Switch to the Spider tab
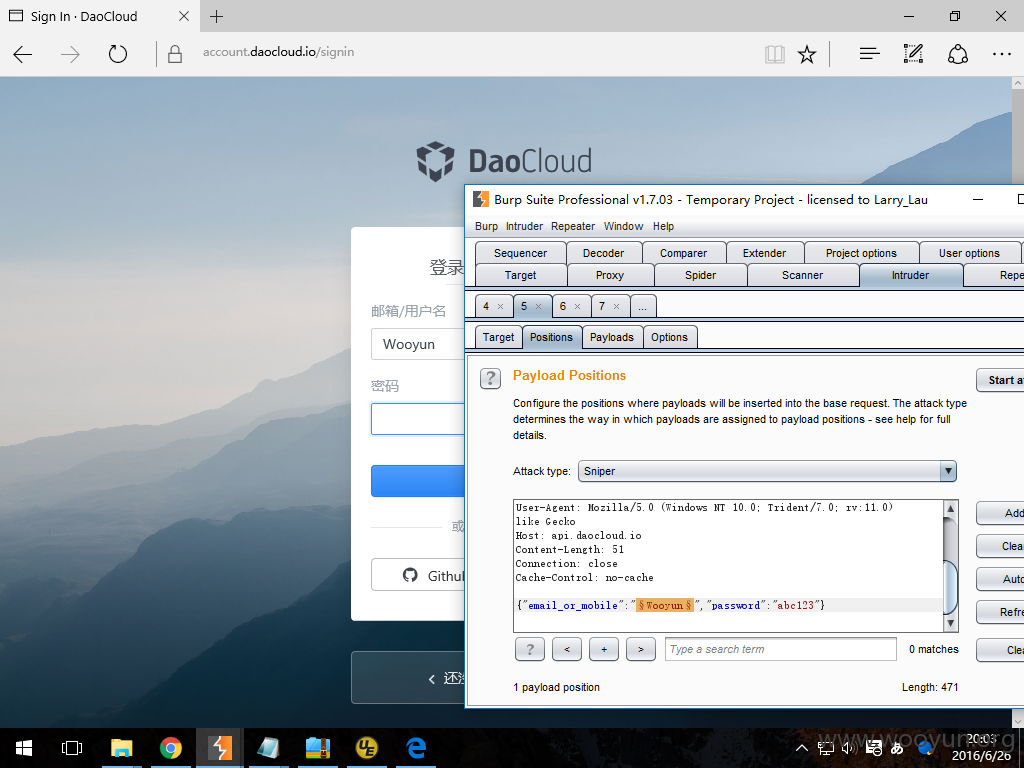Viewport: 1024px width, 768px height. click(x=700, y=276)
